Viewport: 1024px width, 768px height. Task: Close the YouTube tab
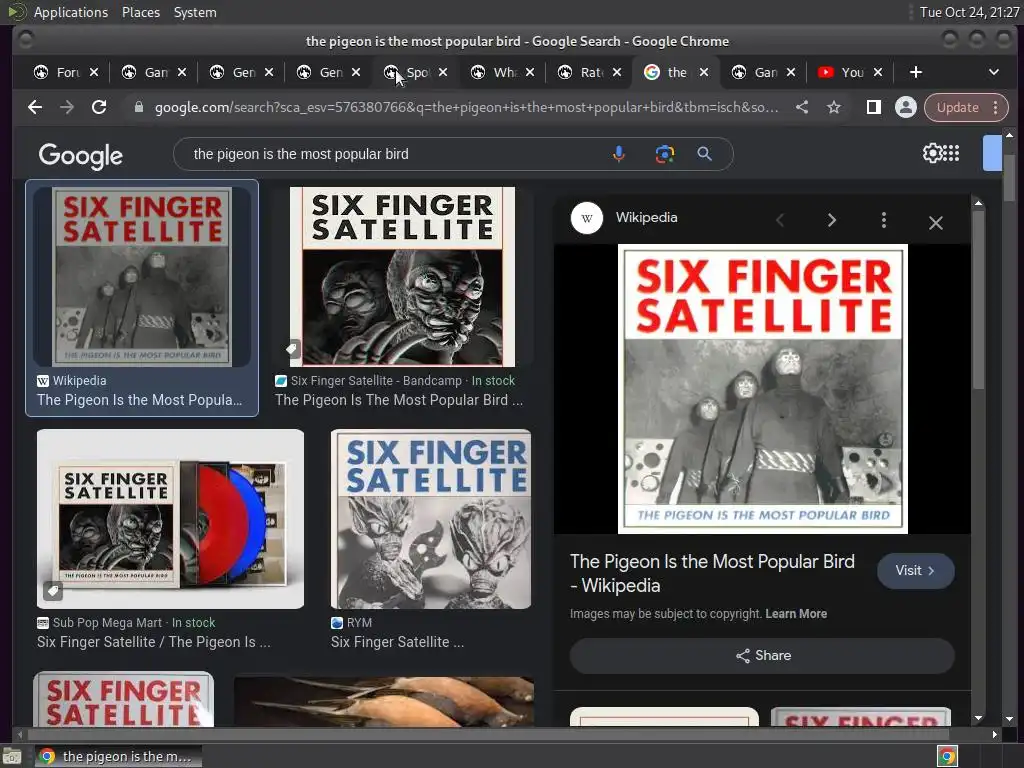pyautogui.click(x=878, y=72)
